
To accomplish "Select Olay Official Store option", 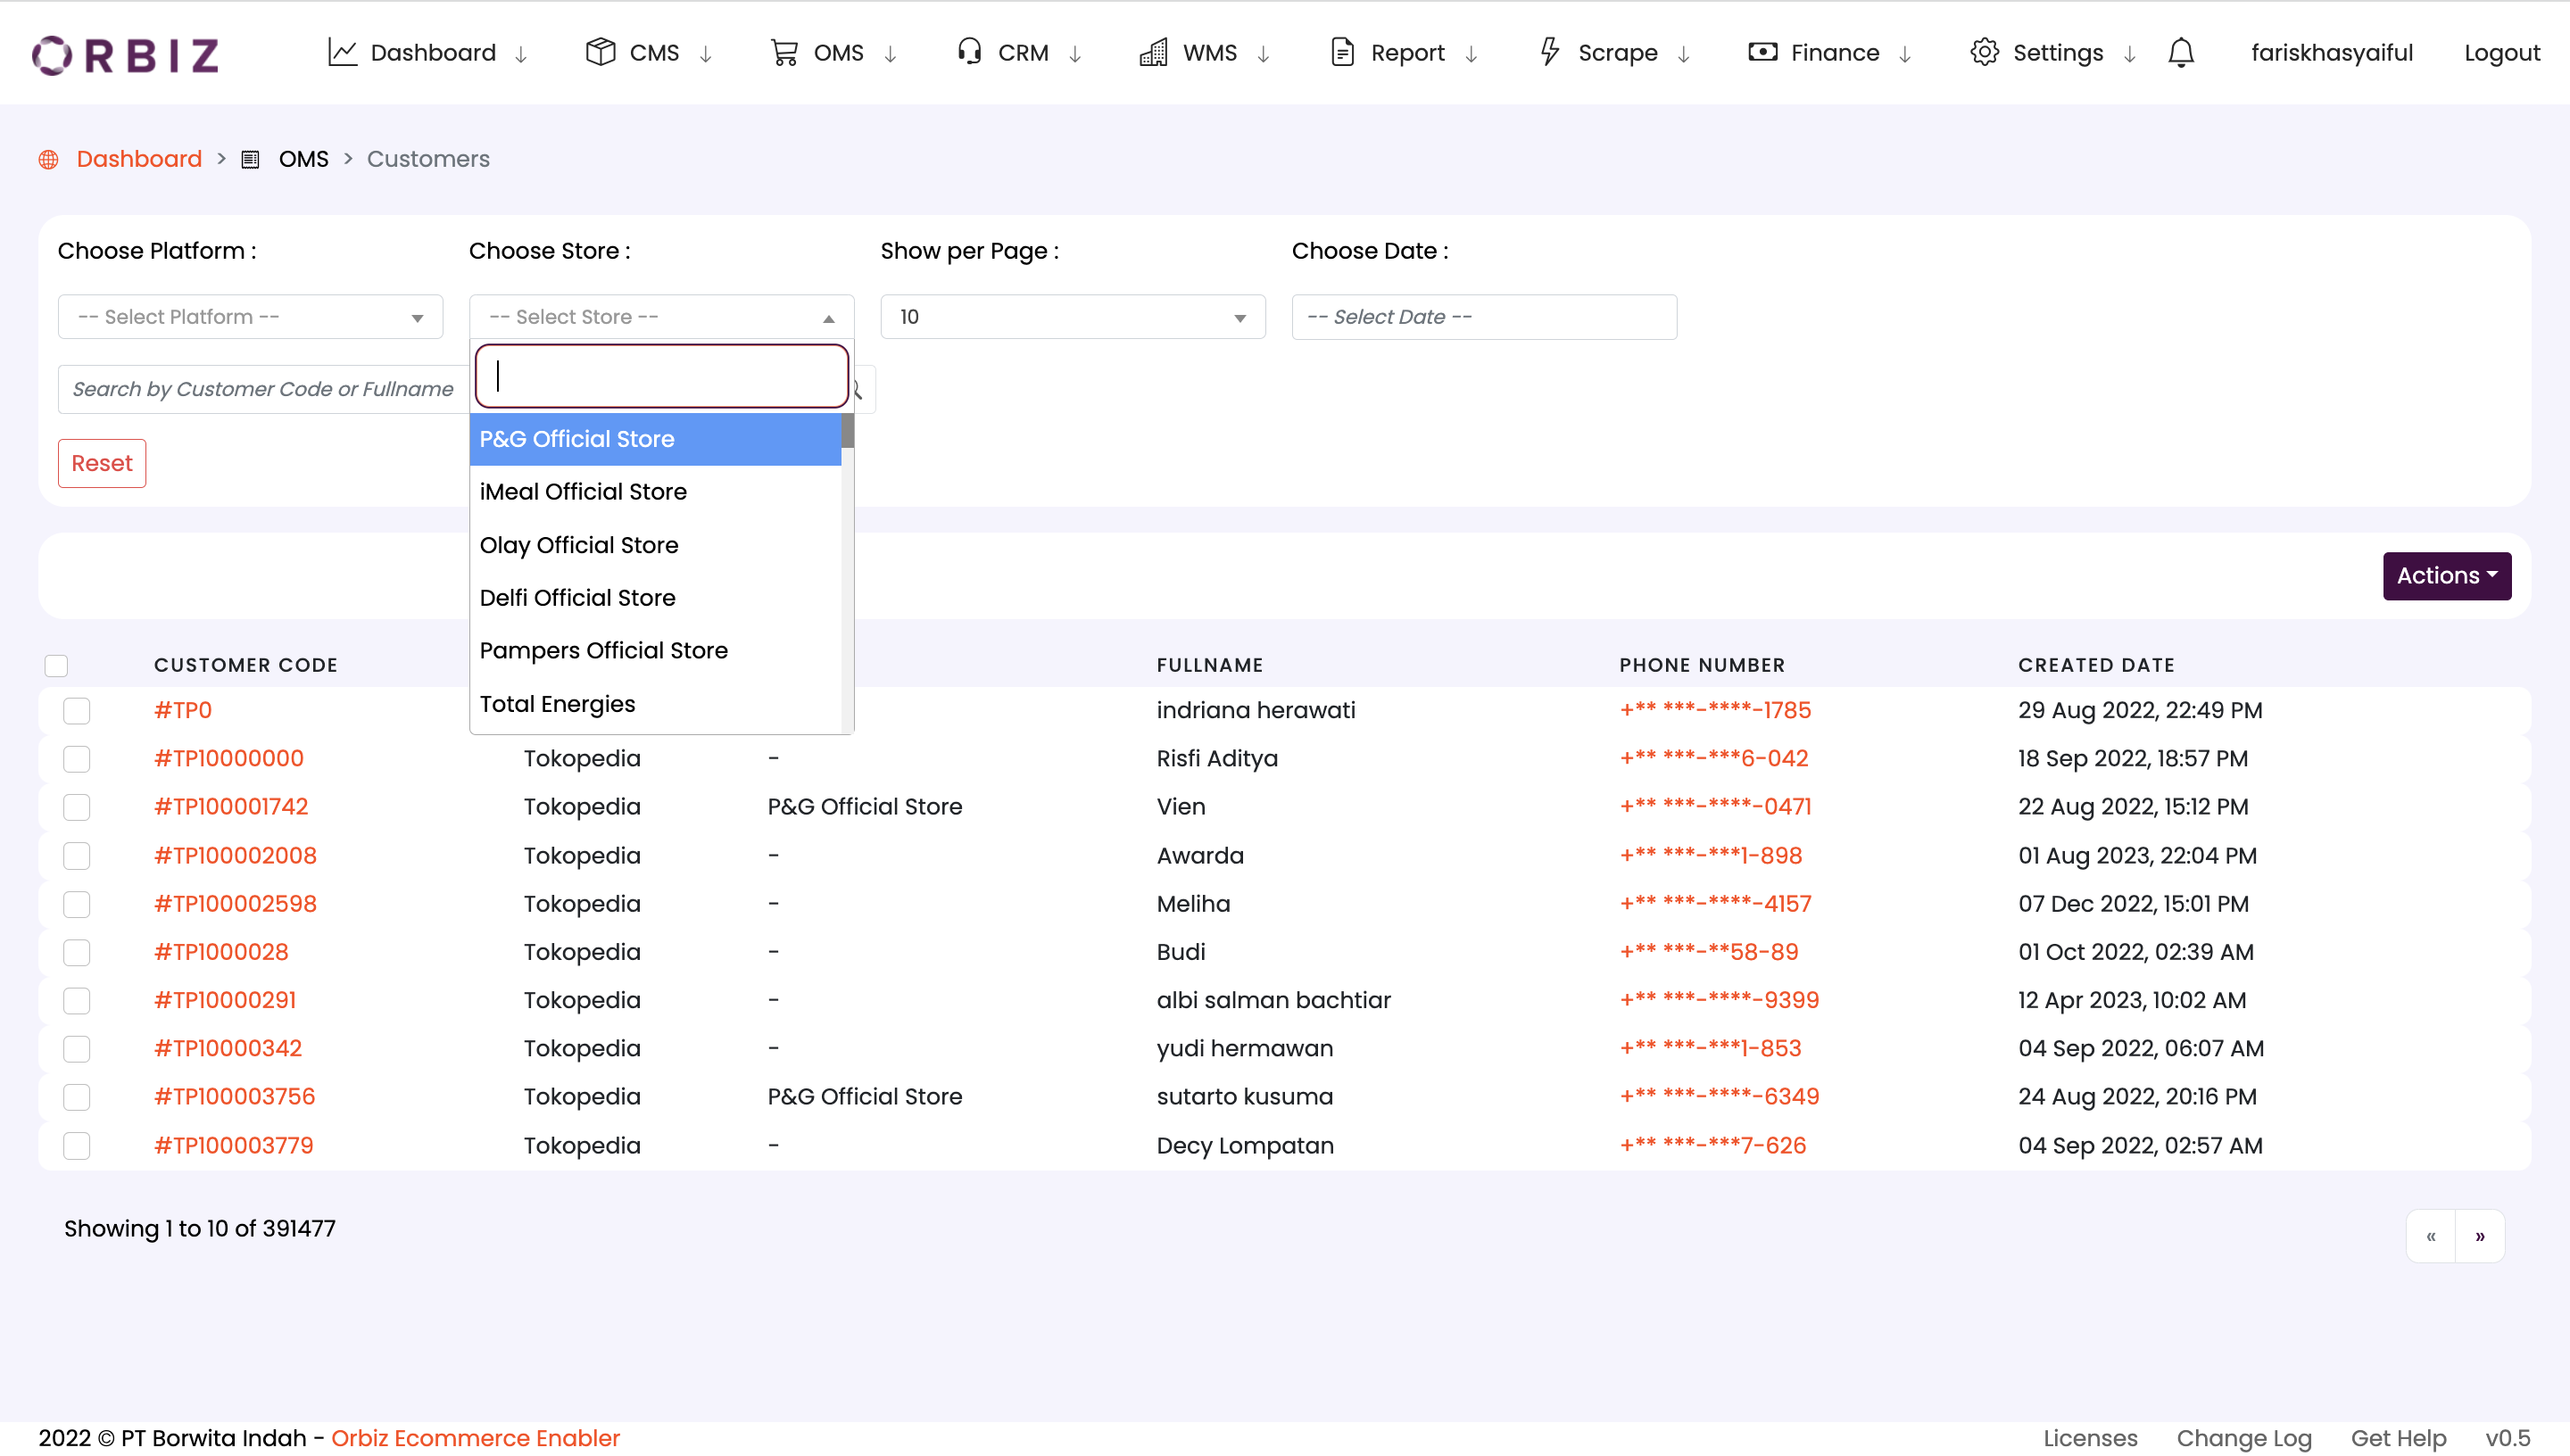I will coord(655,545).
